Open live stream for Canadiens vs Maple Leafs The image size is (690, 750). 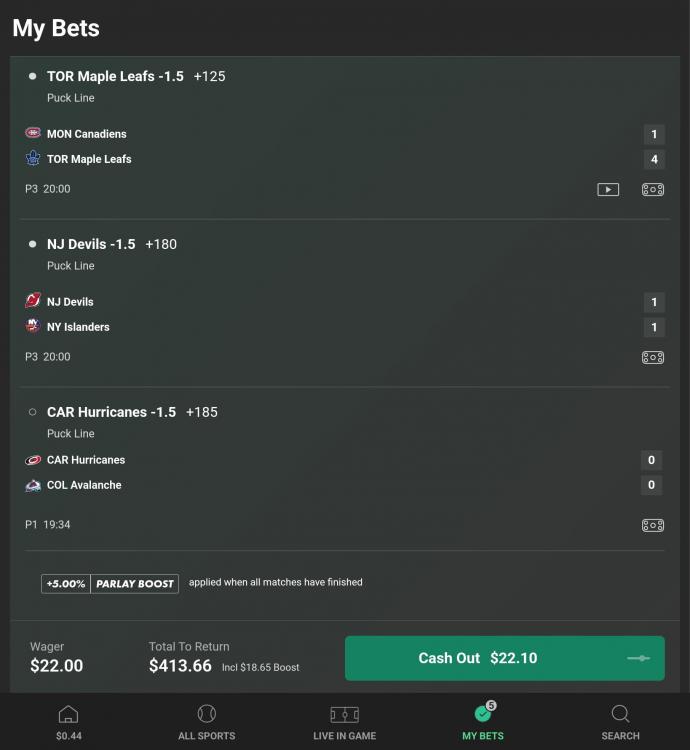[608, 189]
